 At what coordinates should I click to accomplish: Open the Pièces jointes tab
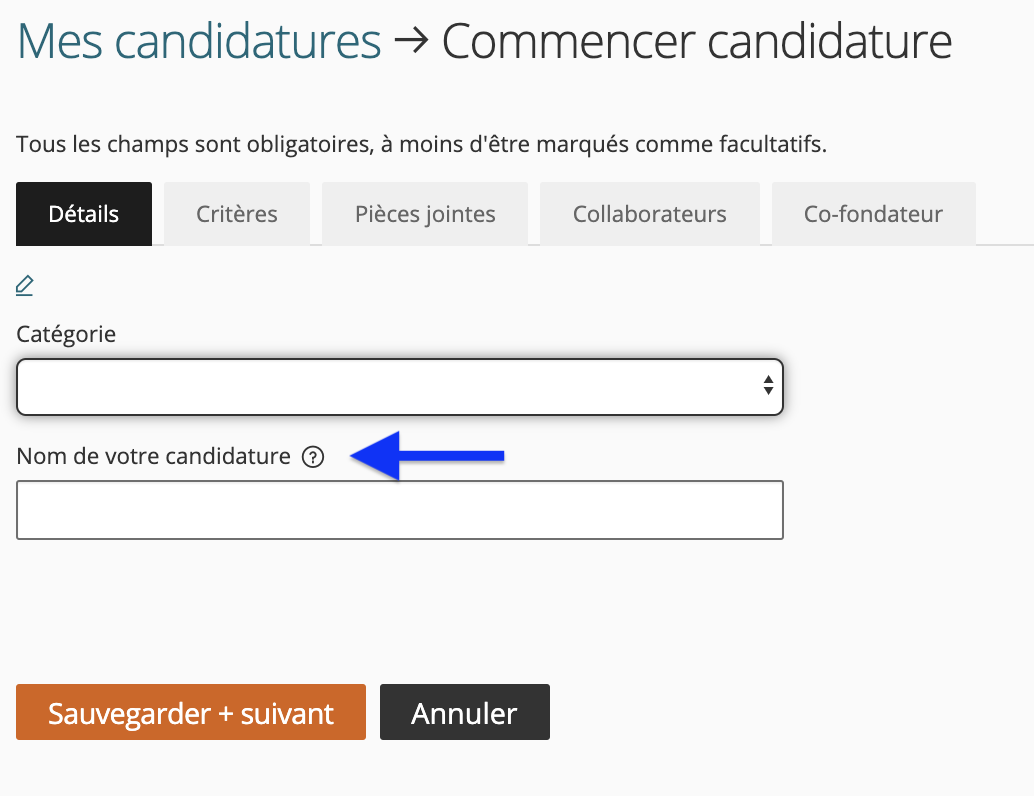pos(425,214)
